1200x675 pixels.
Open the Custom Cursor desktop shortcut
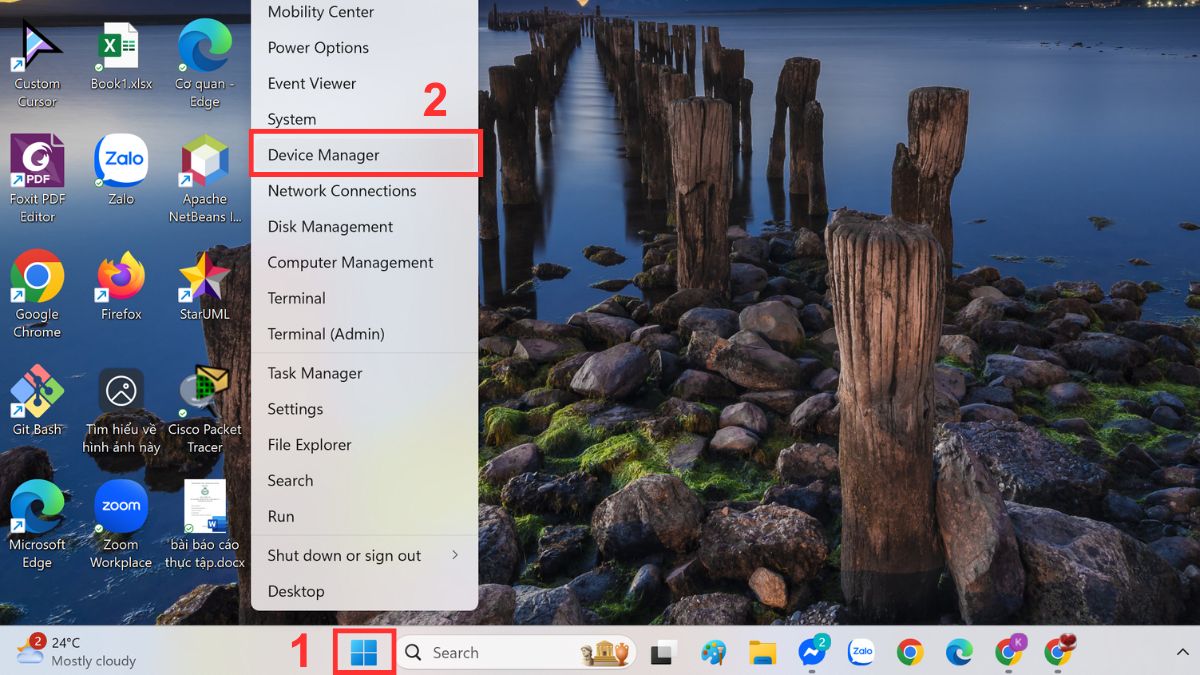coord(37,64)
